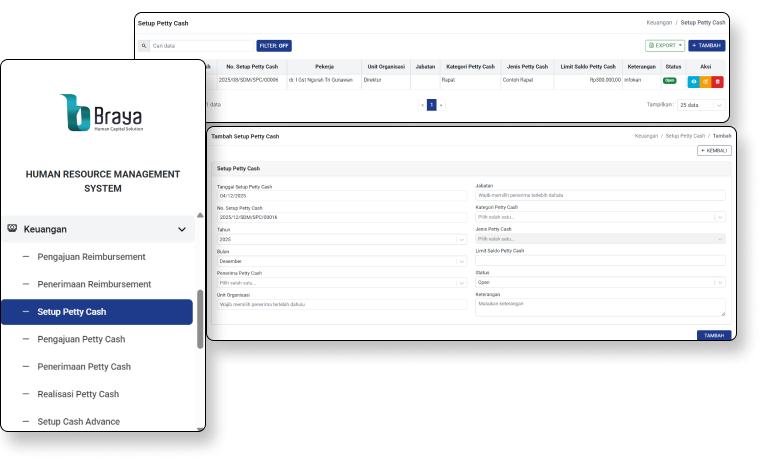Open the Bulan Desember dropdown
760x468 pixels.
tap(342, 261)
